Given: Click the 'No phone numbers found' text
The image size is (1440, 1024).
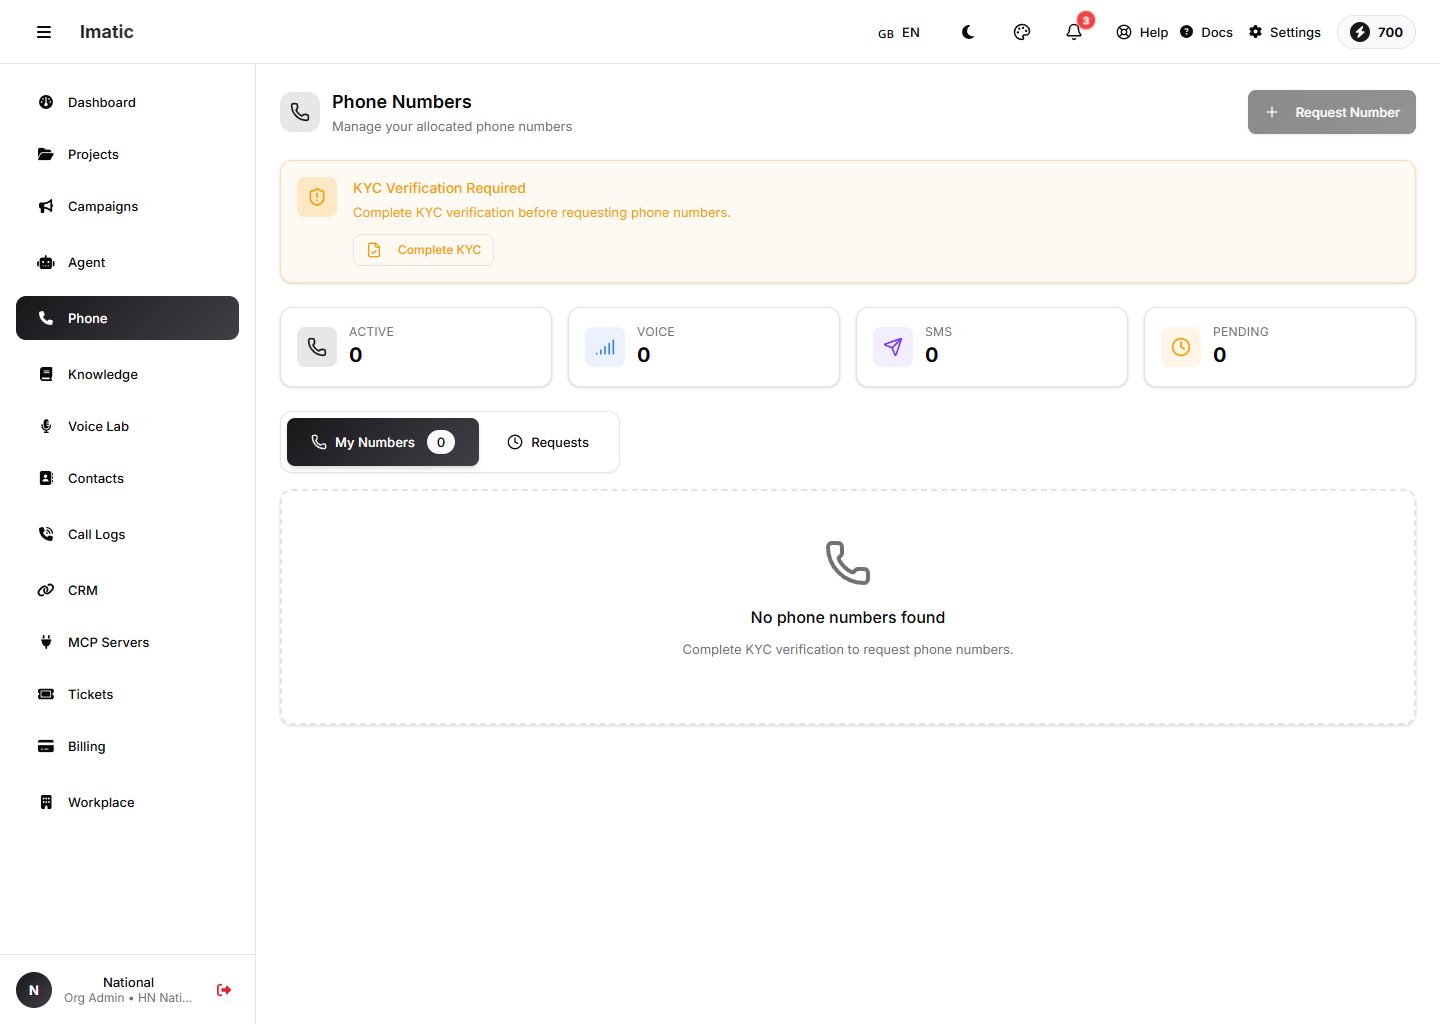Looking at the screenshot, I should [848, 618].
